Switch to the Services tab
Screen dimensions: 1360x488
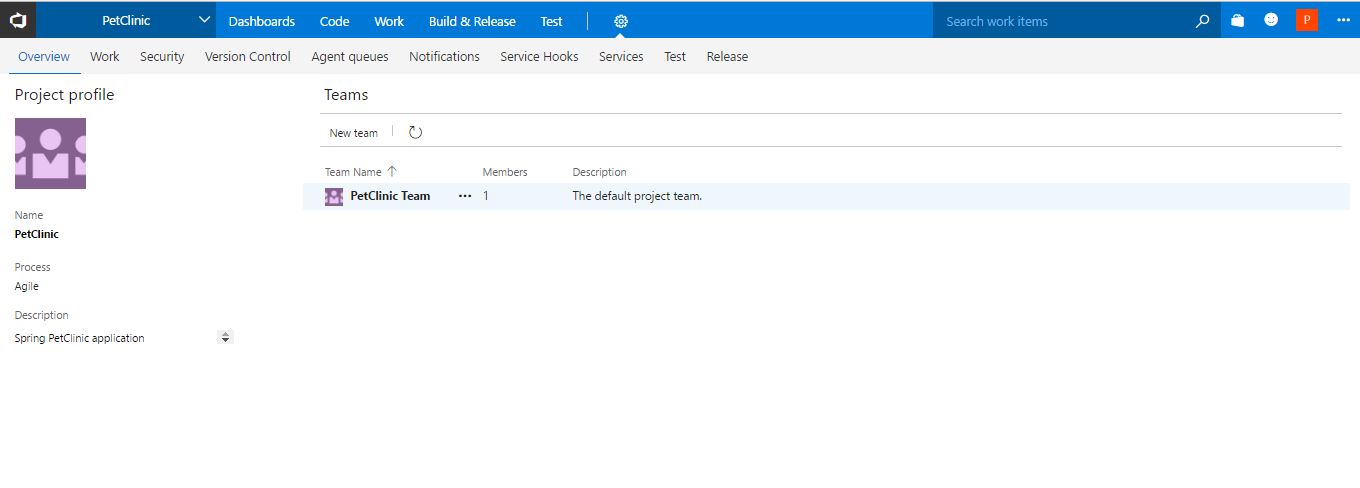(621, 56)
